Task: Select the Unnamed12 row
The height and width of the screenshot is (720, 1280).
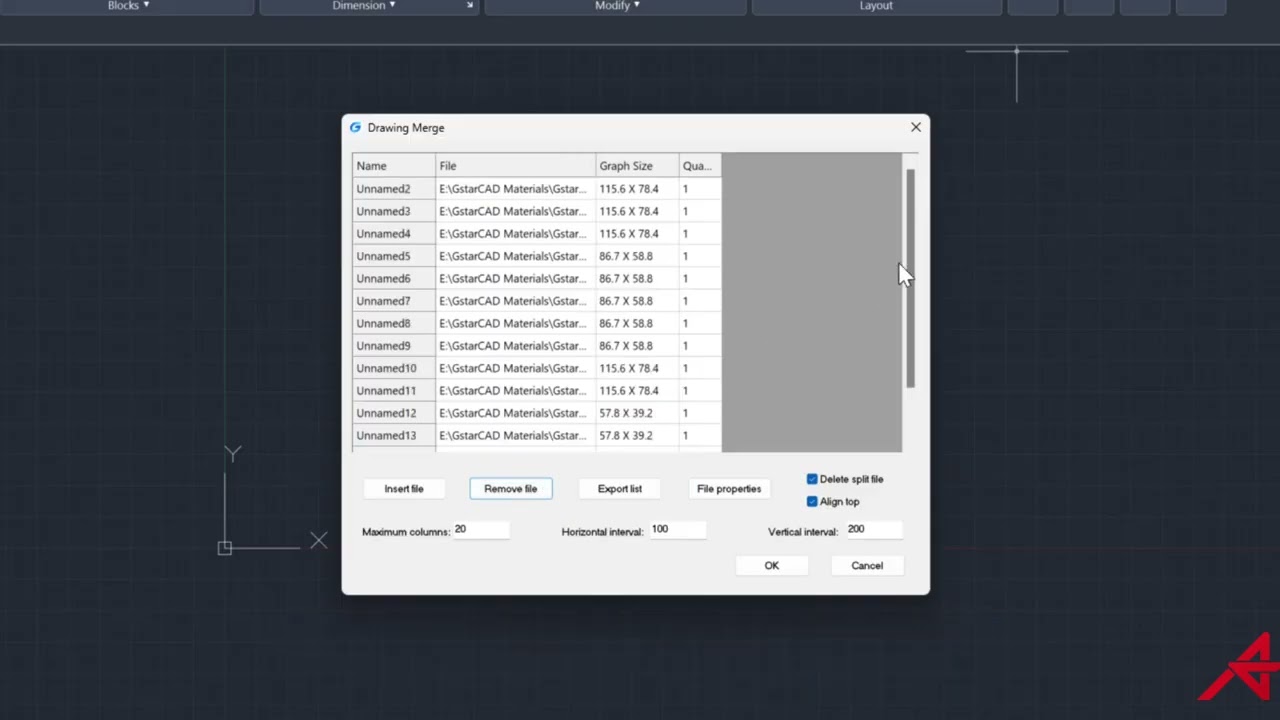Action: 537,413
